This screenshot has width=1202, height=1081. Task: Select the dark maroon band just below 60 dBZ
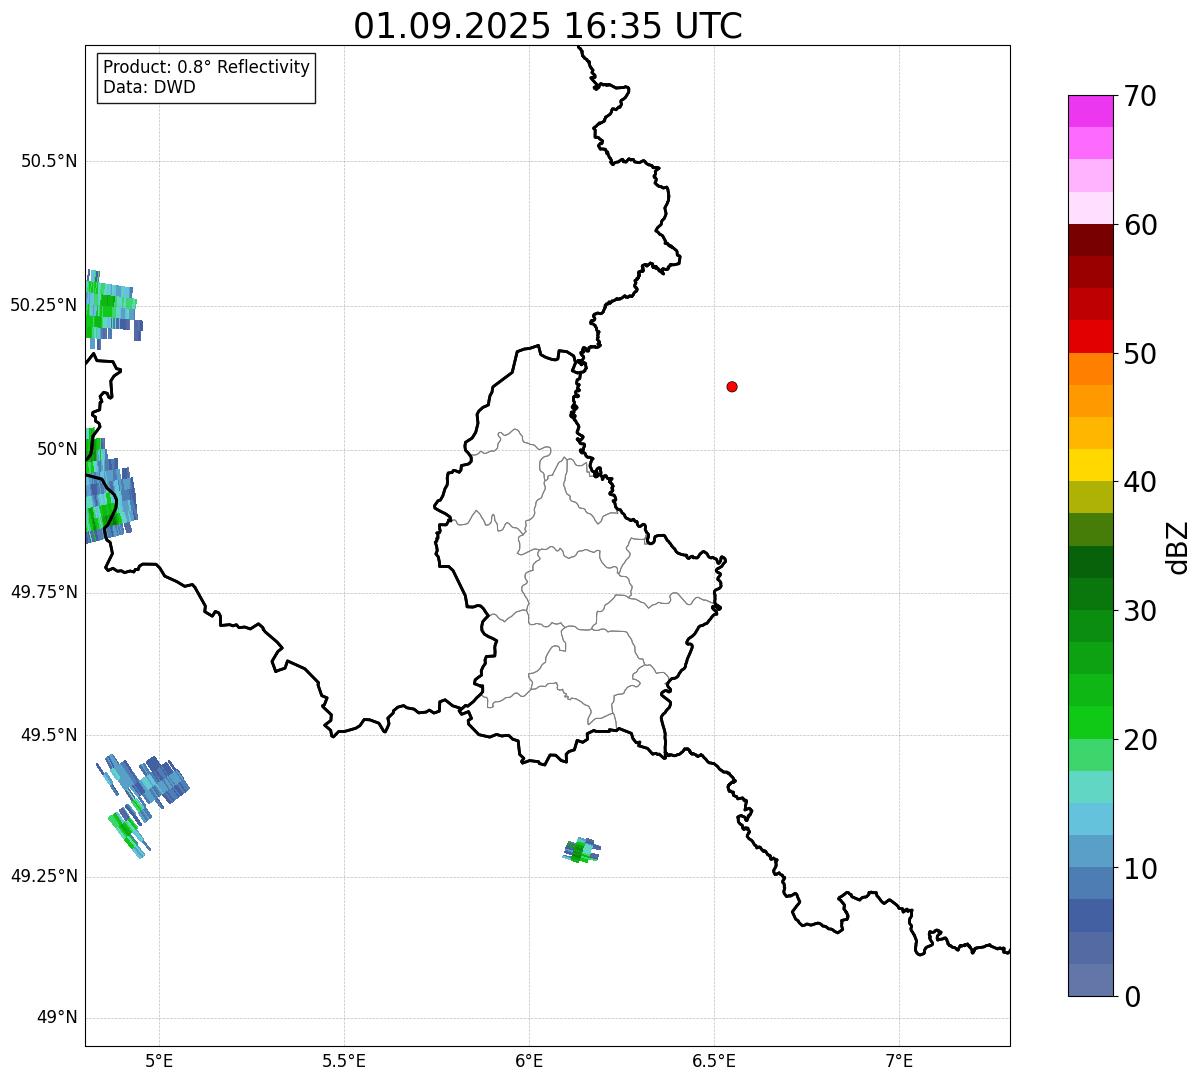[1090, 240]
